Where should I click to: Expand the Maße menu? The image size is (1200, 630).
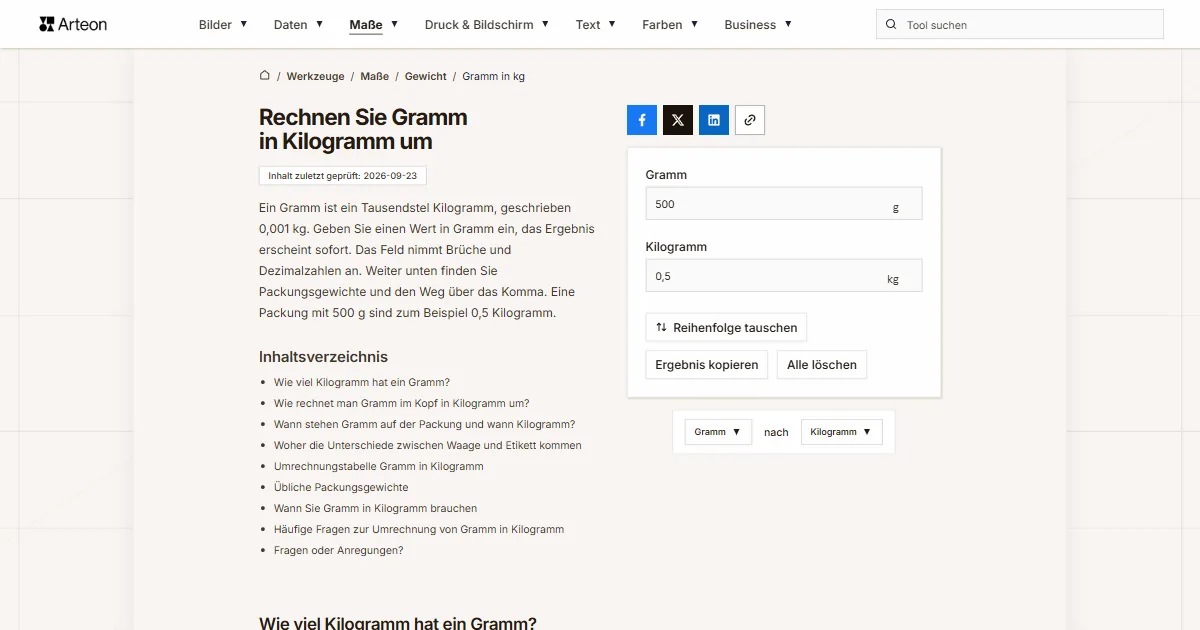[x=374, y=25]
